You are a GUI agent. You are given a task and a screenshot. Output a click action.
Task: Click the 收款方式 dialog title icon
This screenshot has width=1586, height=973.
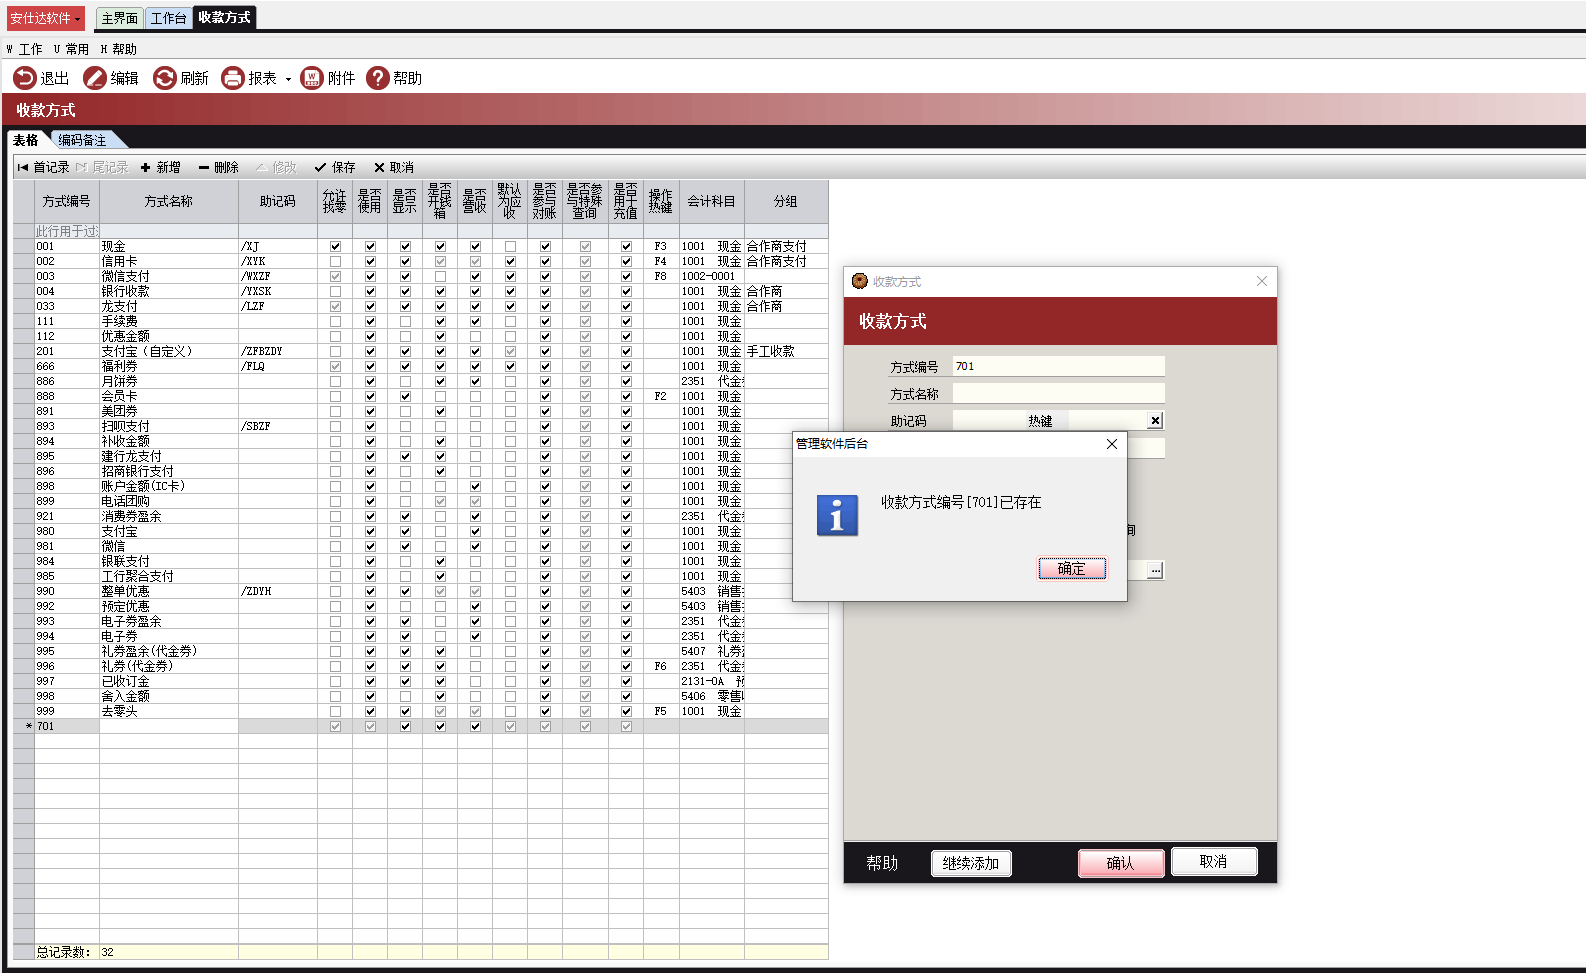pos(860,281)
